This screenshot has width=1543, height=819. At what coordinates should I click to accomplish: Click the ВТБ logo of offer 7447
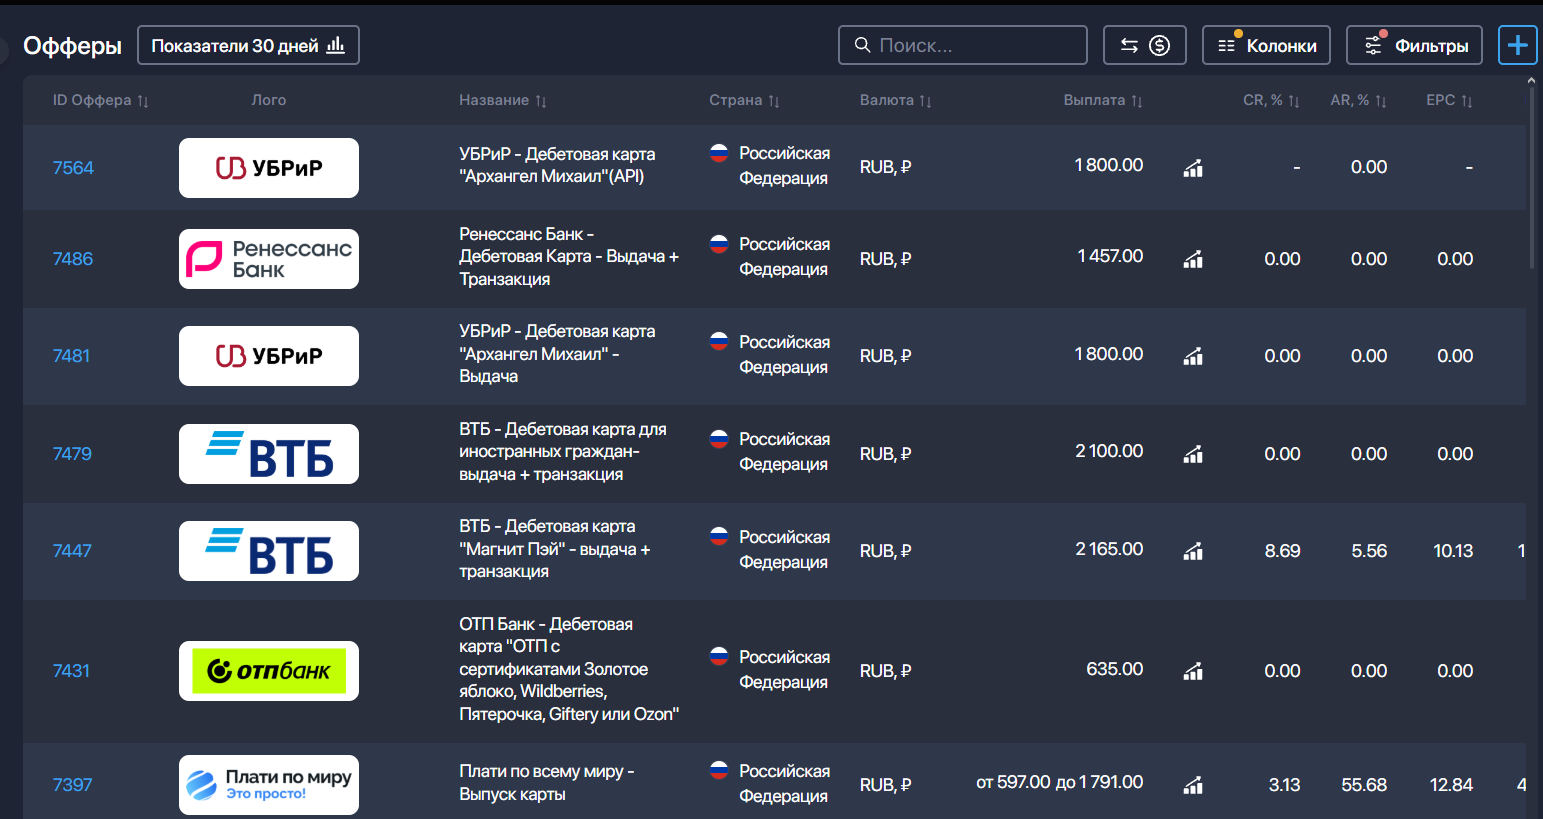[x=269, y=551]
